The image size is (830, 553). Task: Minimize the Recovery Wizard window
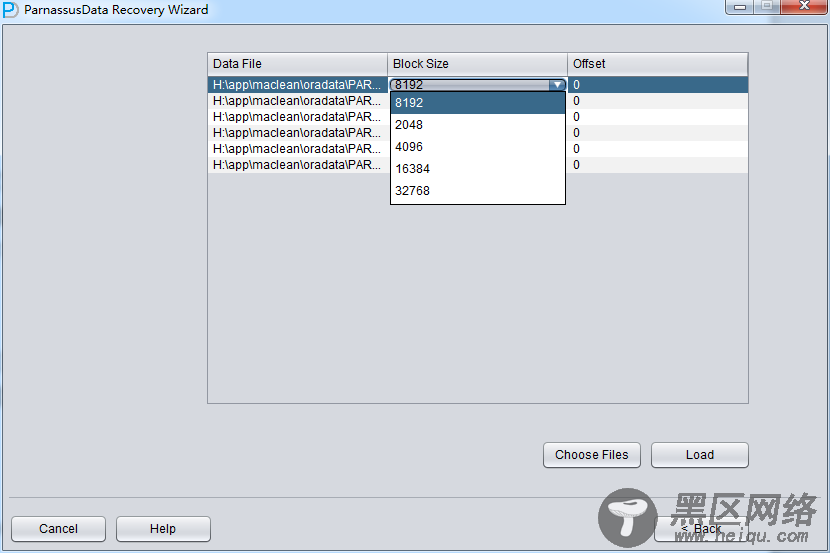point(740,6)
